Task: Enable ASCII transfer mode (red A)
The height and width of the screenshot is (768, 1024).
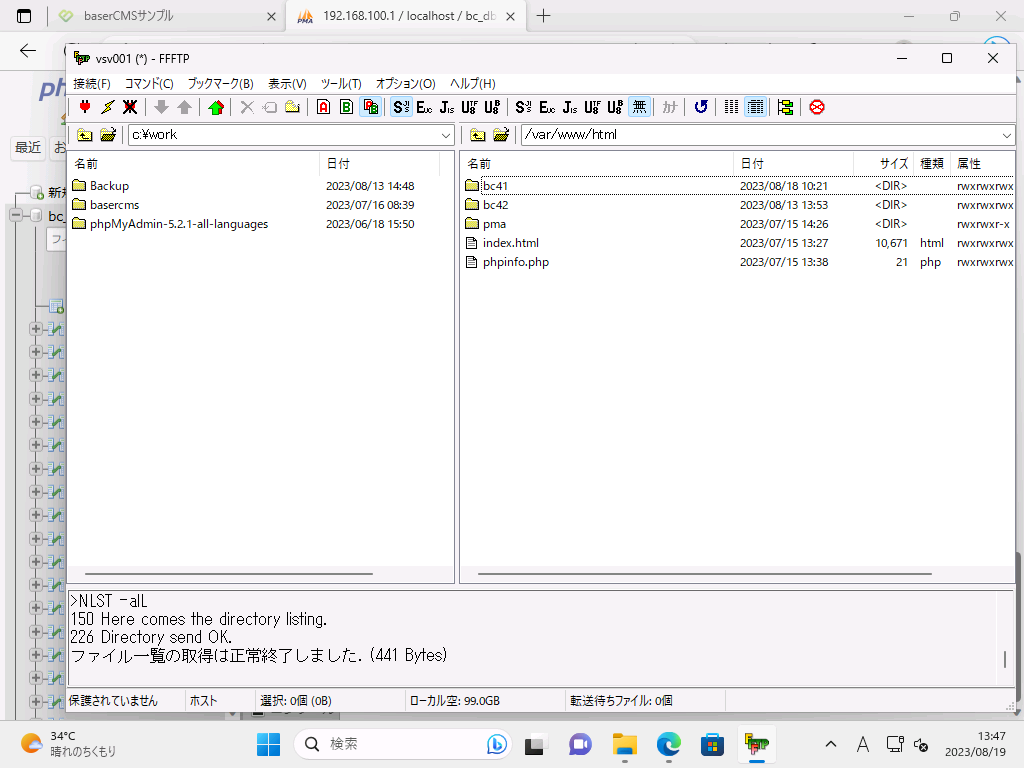Action: coord(323,107)
